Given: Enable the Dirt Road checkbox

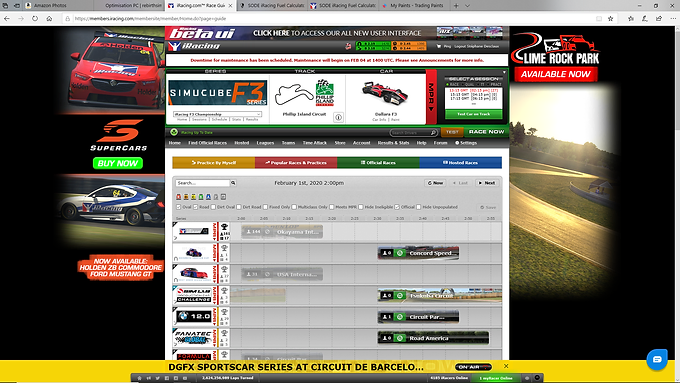Looking at the screenshot, I should 239,207.
